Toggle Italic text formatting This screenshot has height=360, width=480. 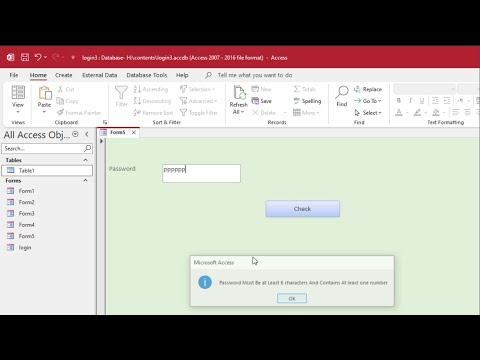[x=410, y=101]
